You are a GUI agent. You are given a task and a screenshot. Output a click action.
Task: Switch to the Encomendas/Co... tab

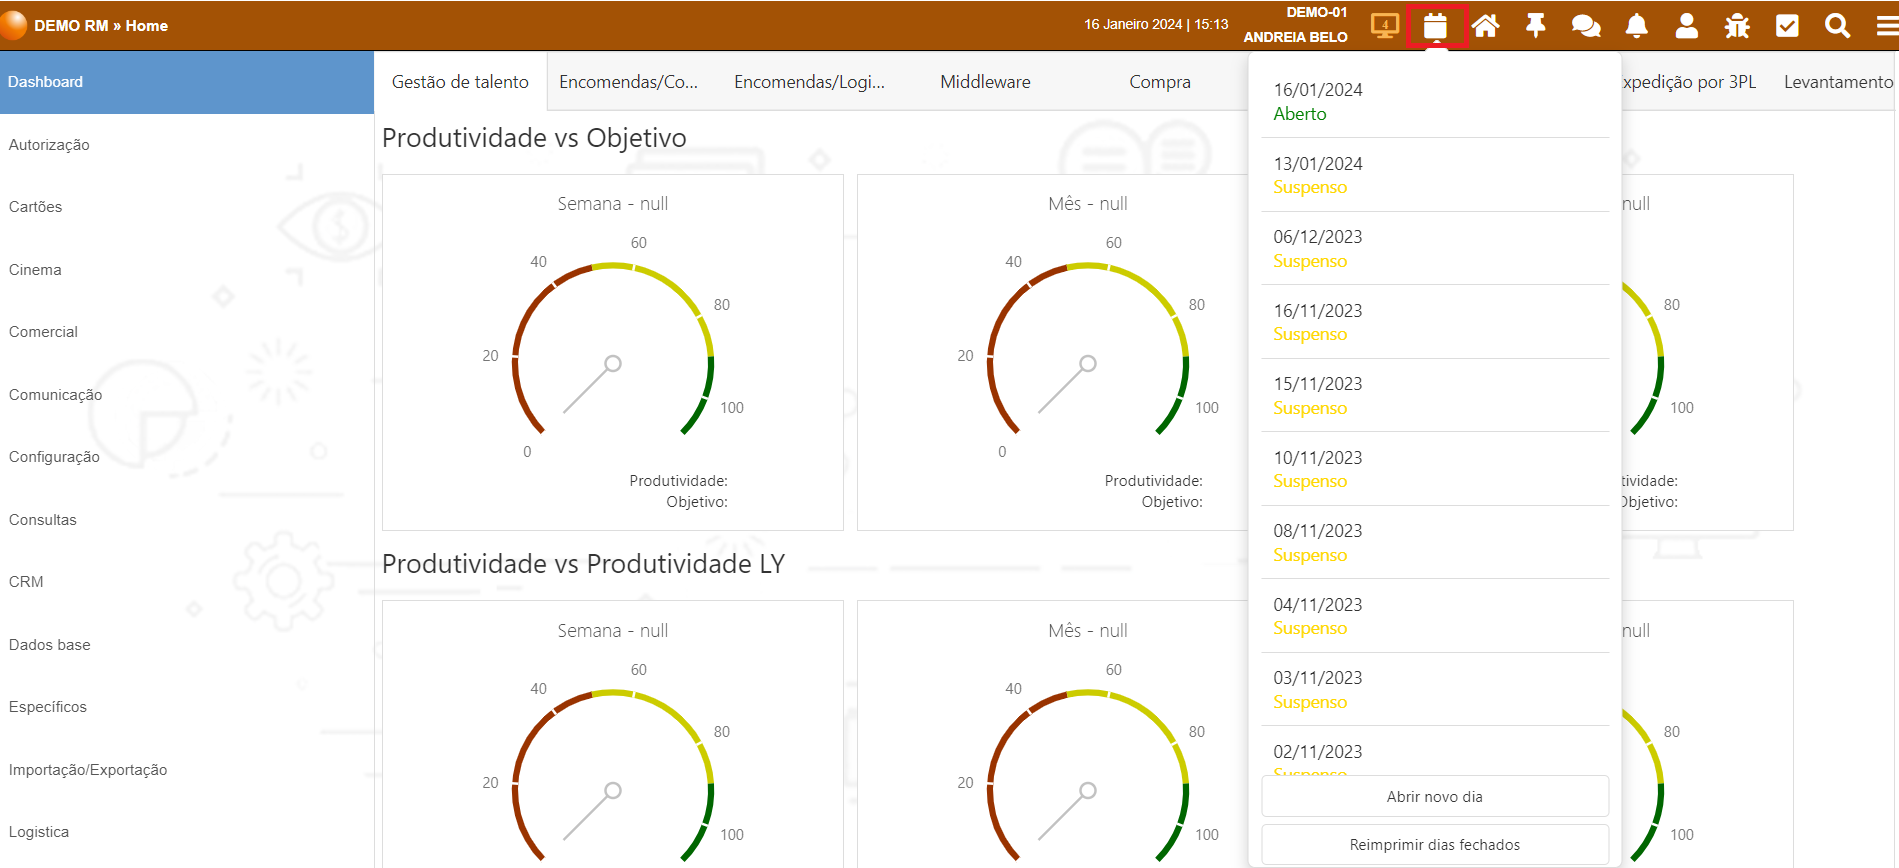(x=629, y=82)
